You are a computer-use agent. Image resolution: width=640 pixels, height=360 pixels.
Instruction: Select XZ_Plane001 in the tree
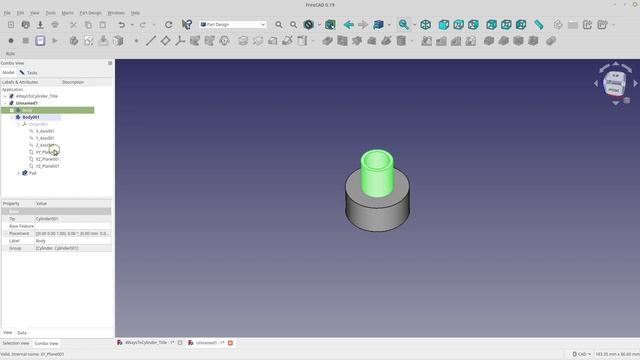pyautogui.click(x=47, y=159)
